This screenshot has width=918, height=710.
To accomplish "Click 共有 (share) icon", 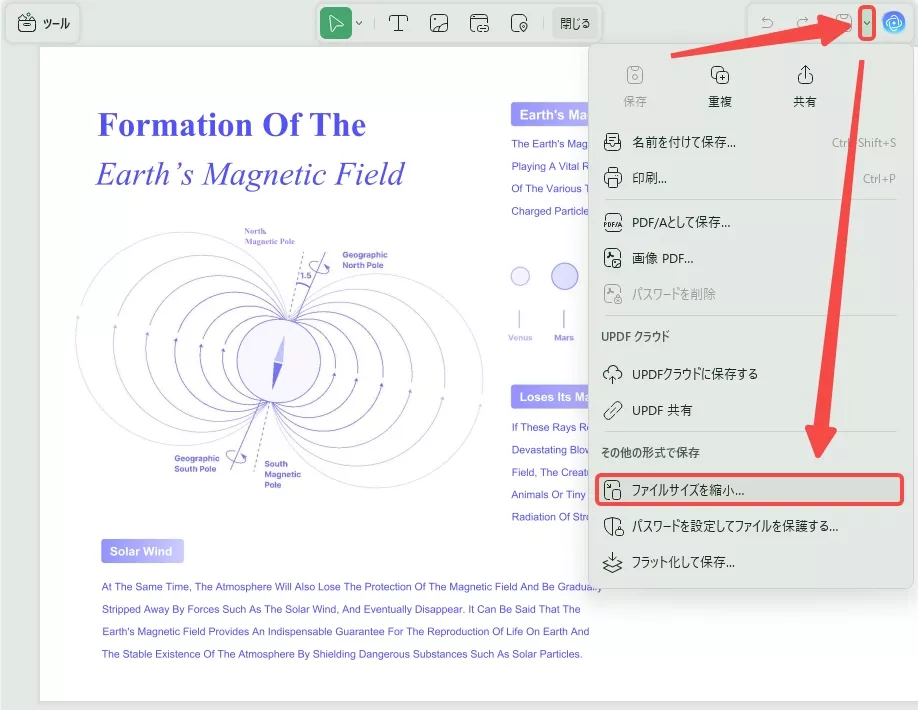I will tap(805, 87).
